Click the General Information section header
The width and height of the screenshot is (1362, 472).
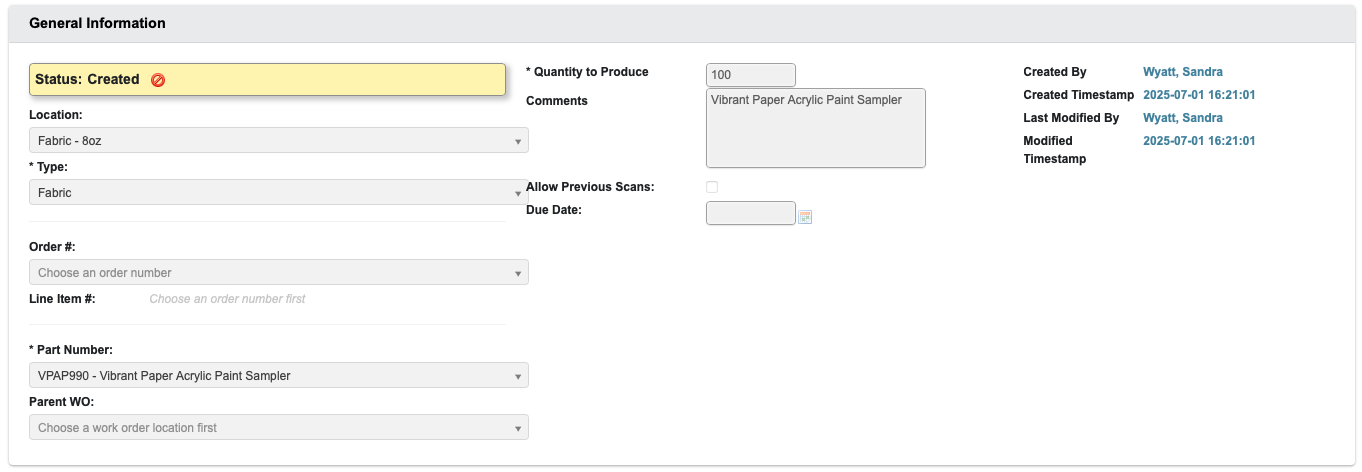pyautogui.click(x=98, y=23)
